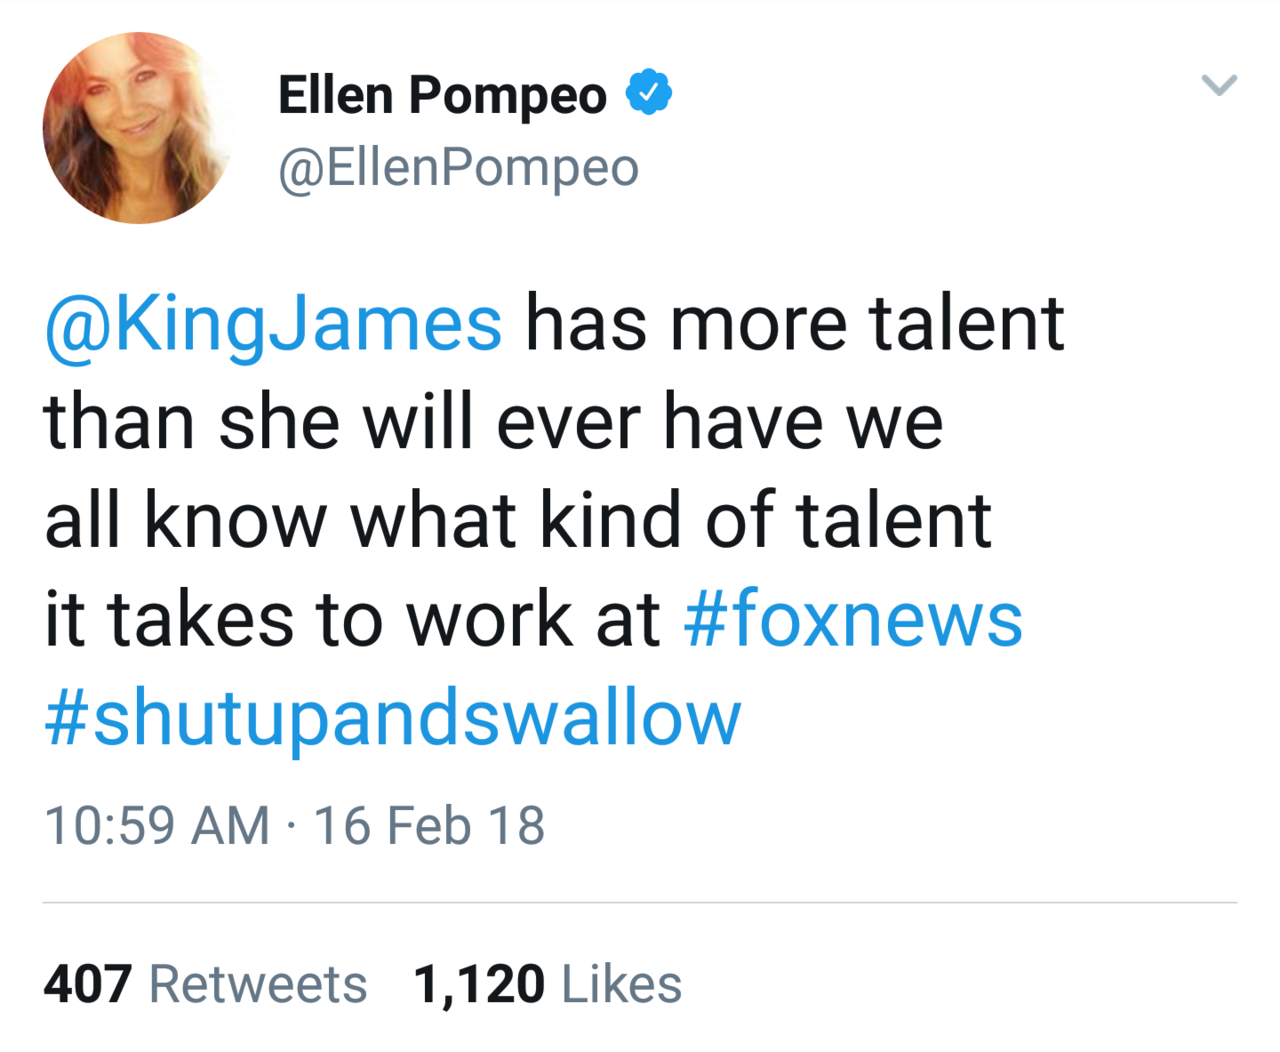Click the "all know what kind of talent" line
Screen dimensions: 1280x1052
click(518, 520)
